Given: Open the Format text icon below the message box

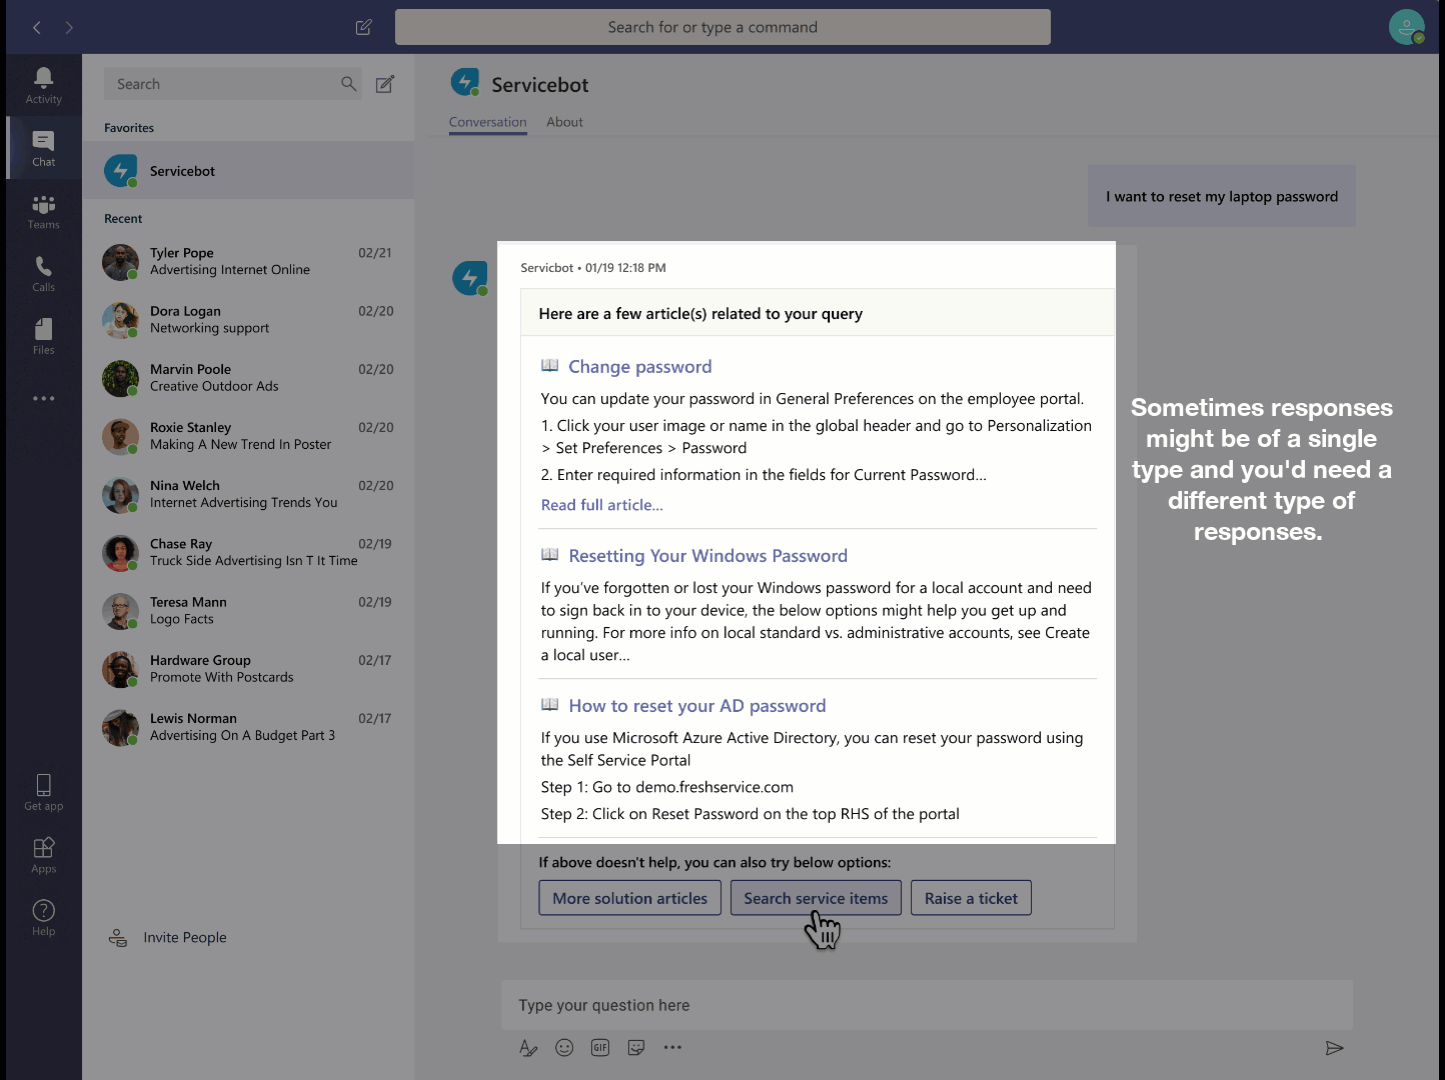Looking at the screenshot, I should click(529, 1048).
